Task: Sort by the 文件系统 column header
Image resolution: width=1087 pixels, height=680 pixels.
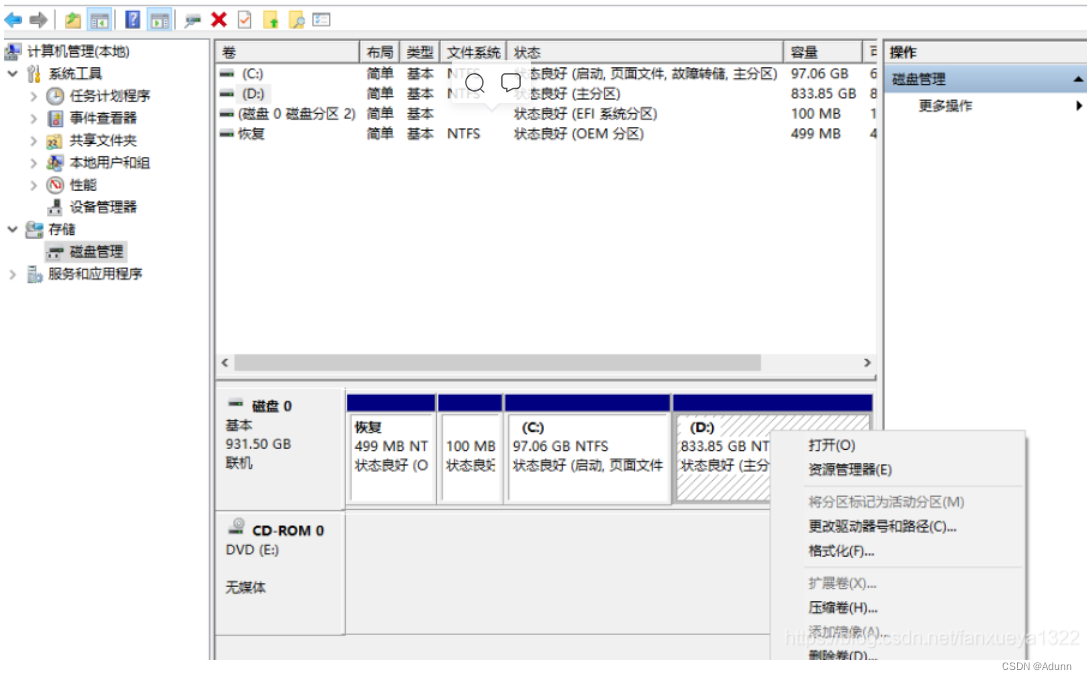Action: click(x=473, y=52)
